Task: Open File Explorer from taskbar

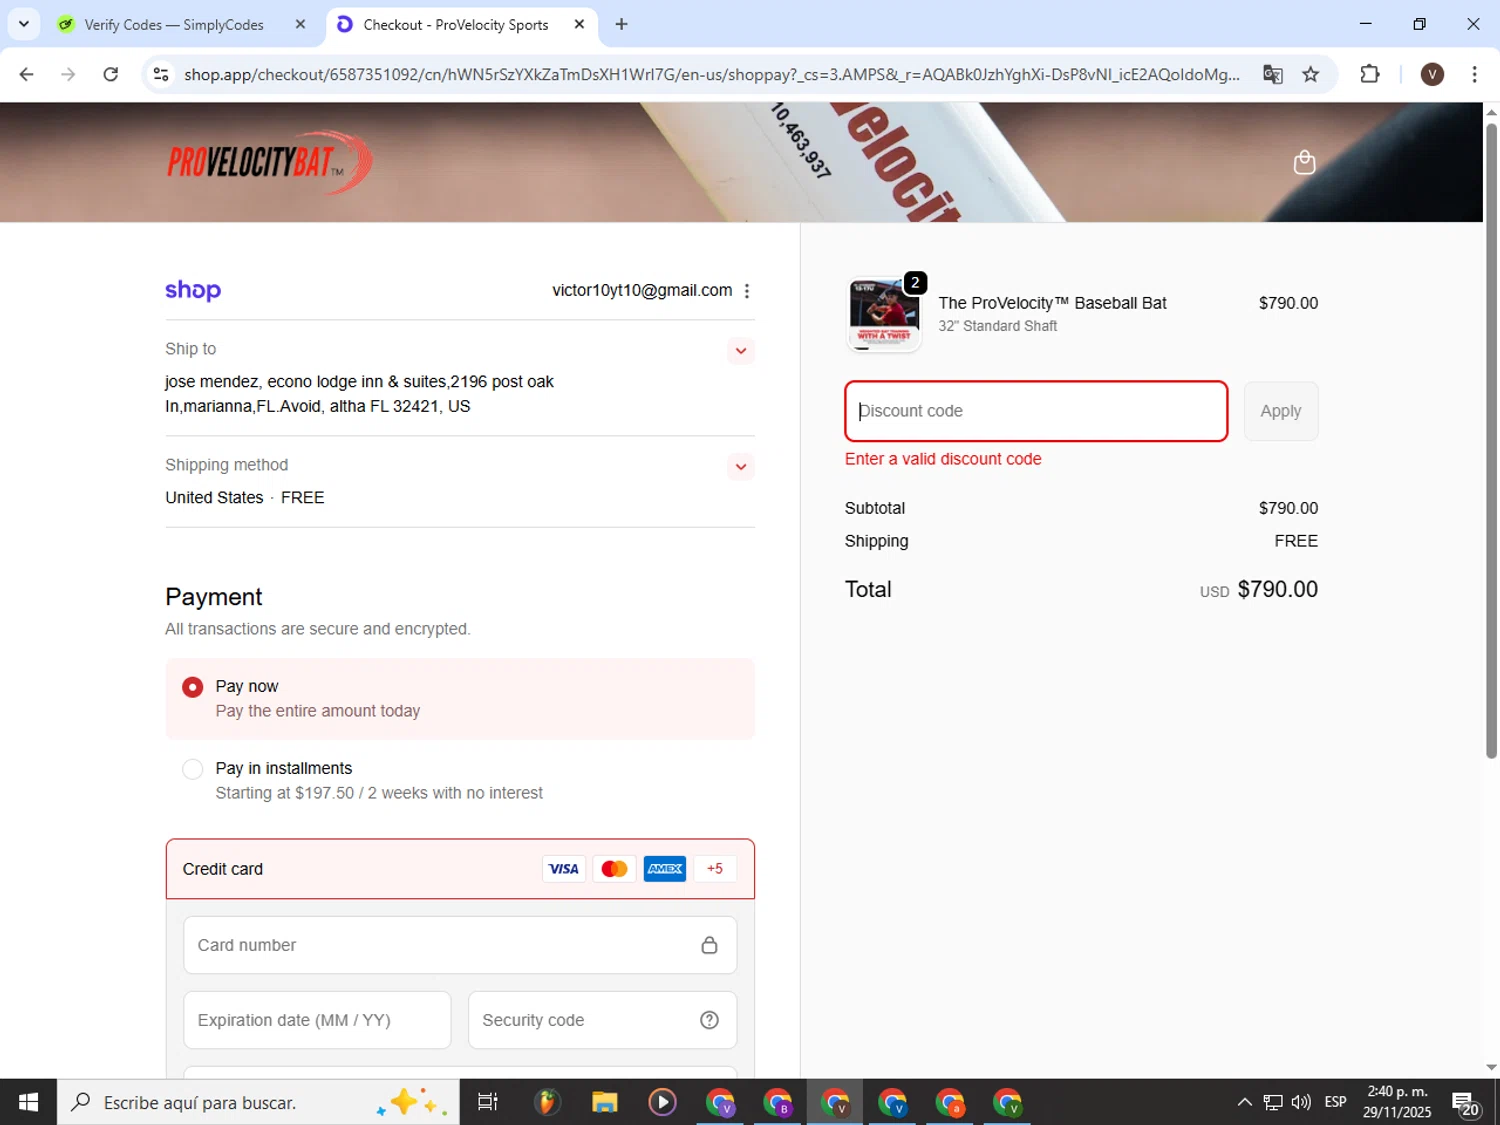Action: point(604,1102)
